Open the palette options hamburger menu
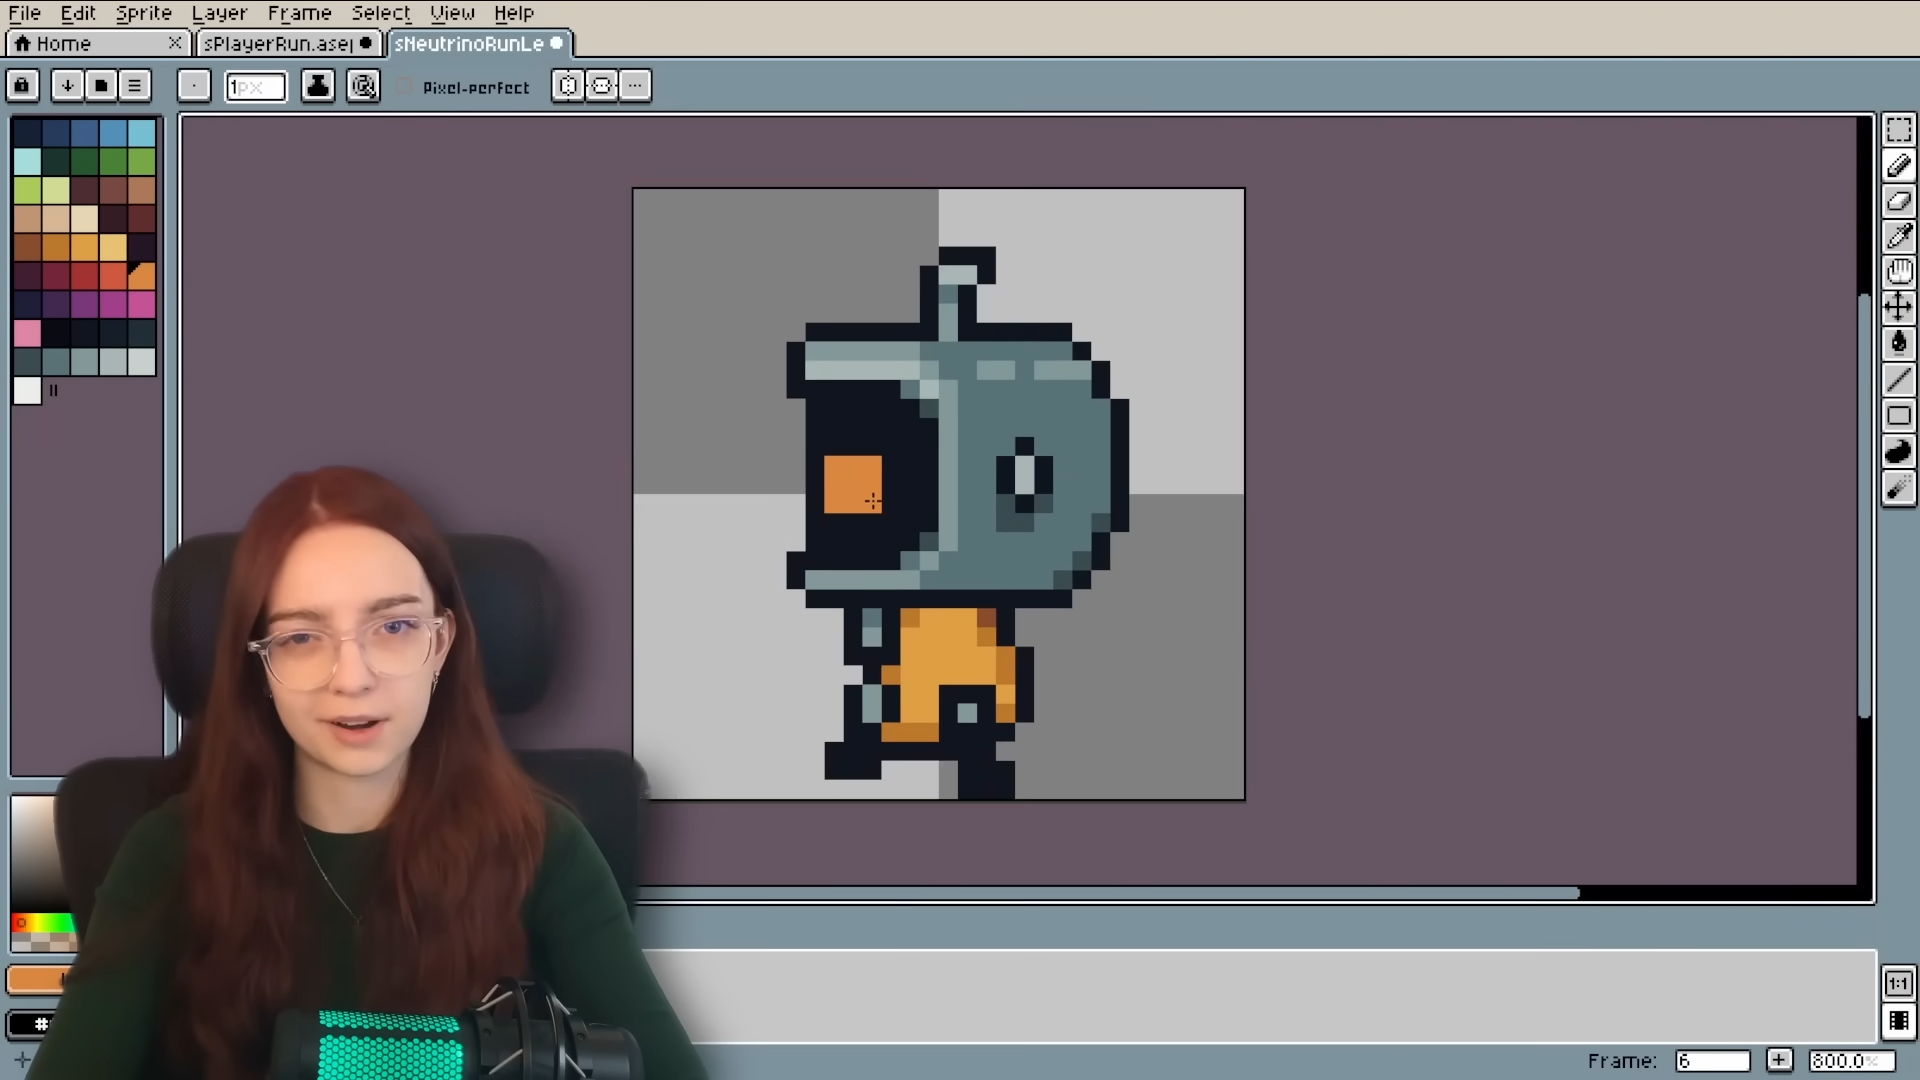This screenshot has height=1080, width=1920. pos(135,86)
